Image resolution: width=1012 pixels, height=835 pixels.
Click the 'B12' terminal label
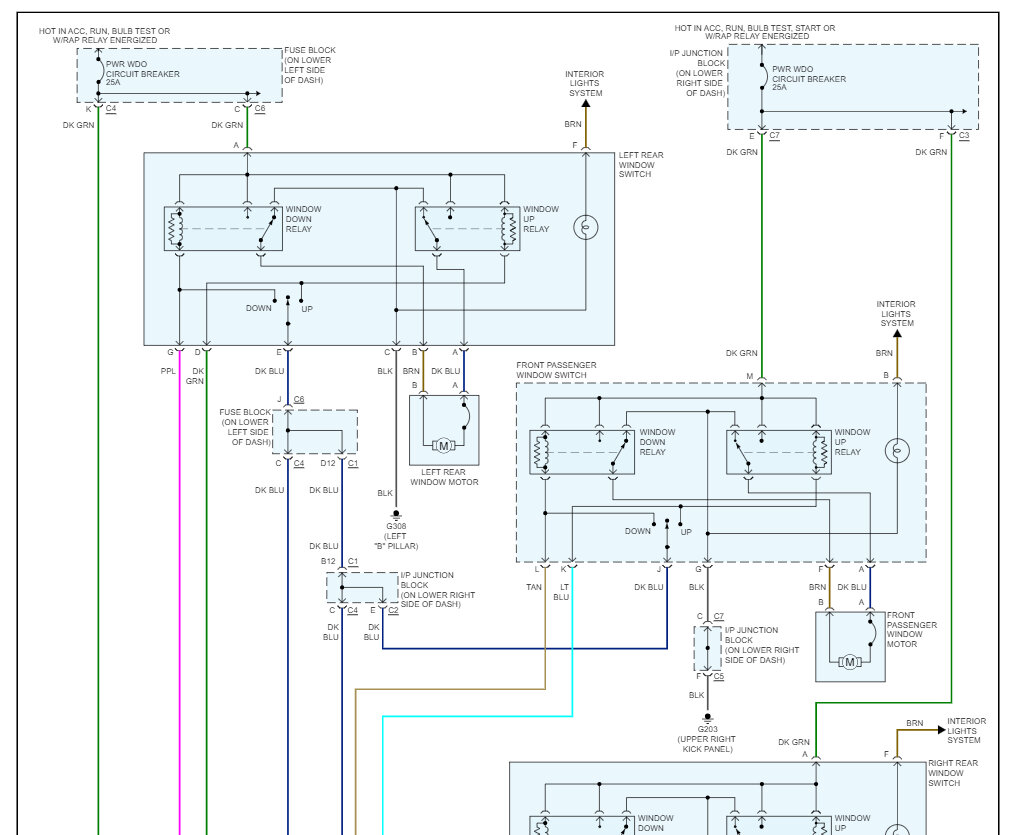[328, 561]
